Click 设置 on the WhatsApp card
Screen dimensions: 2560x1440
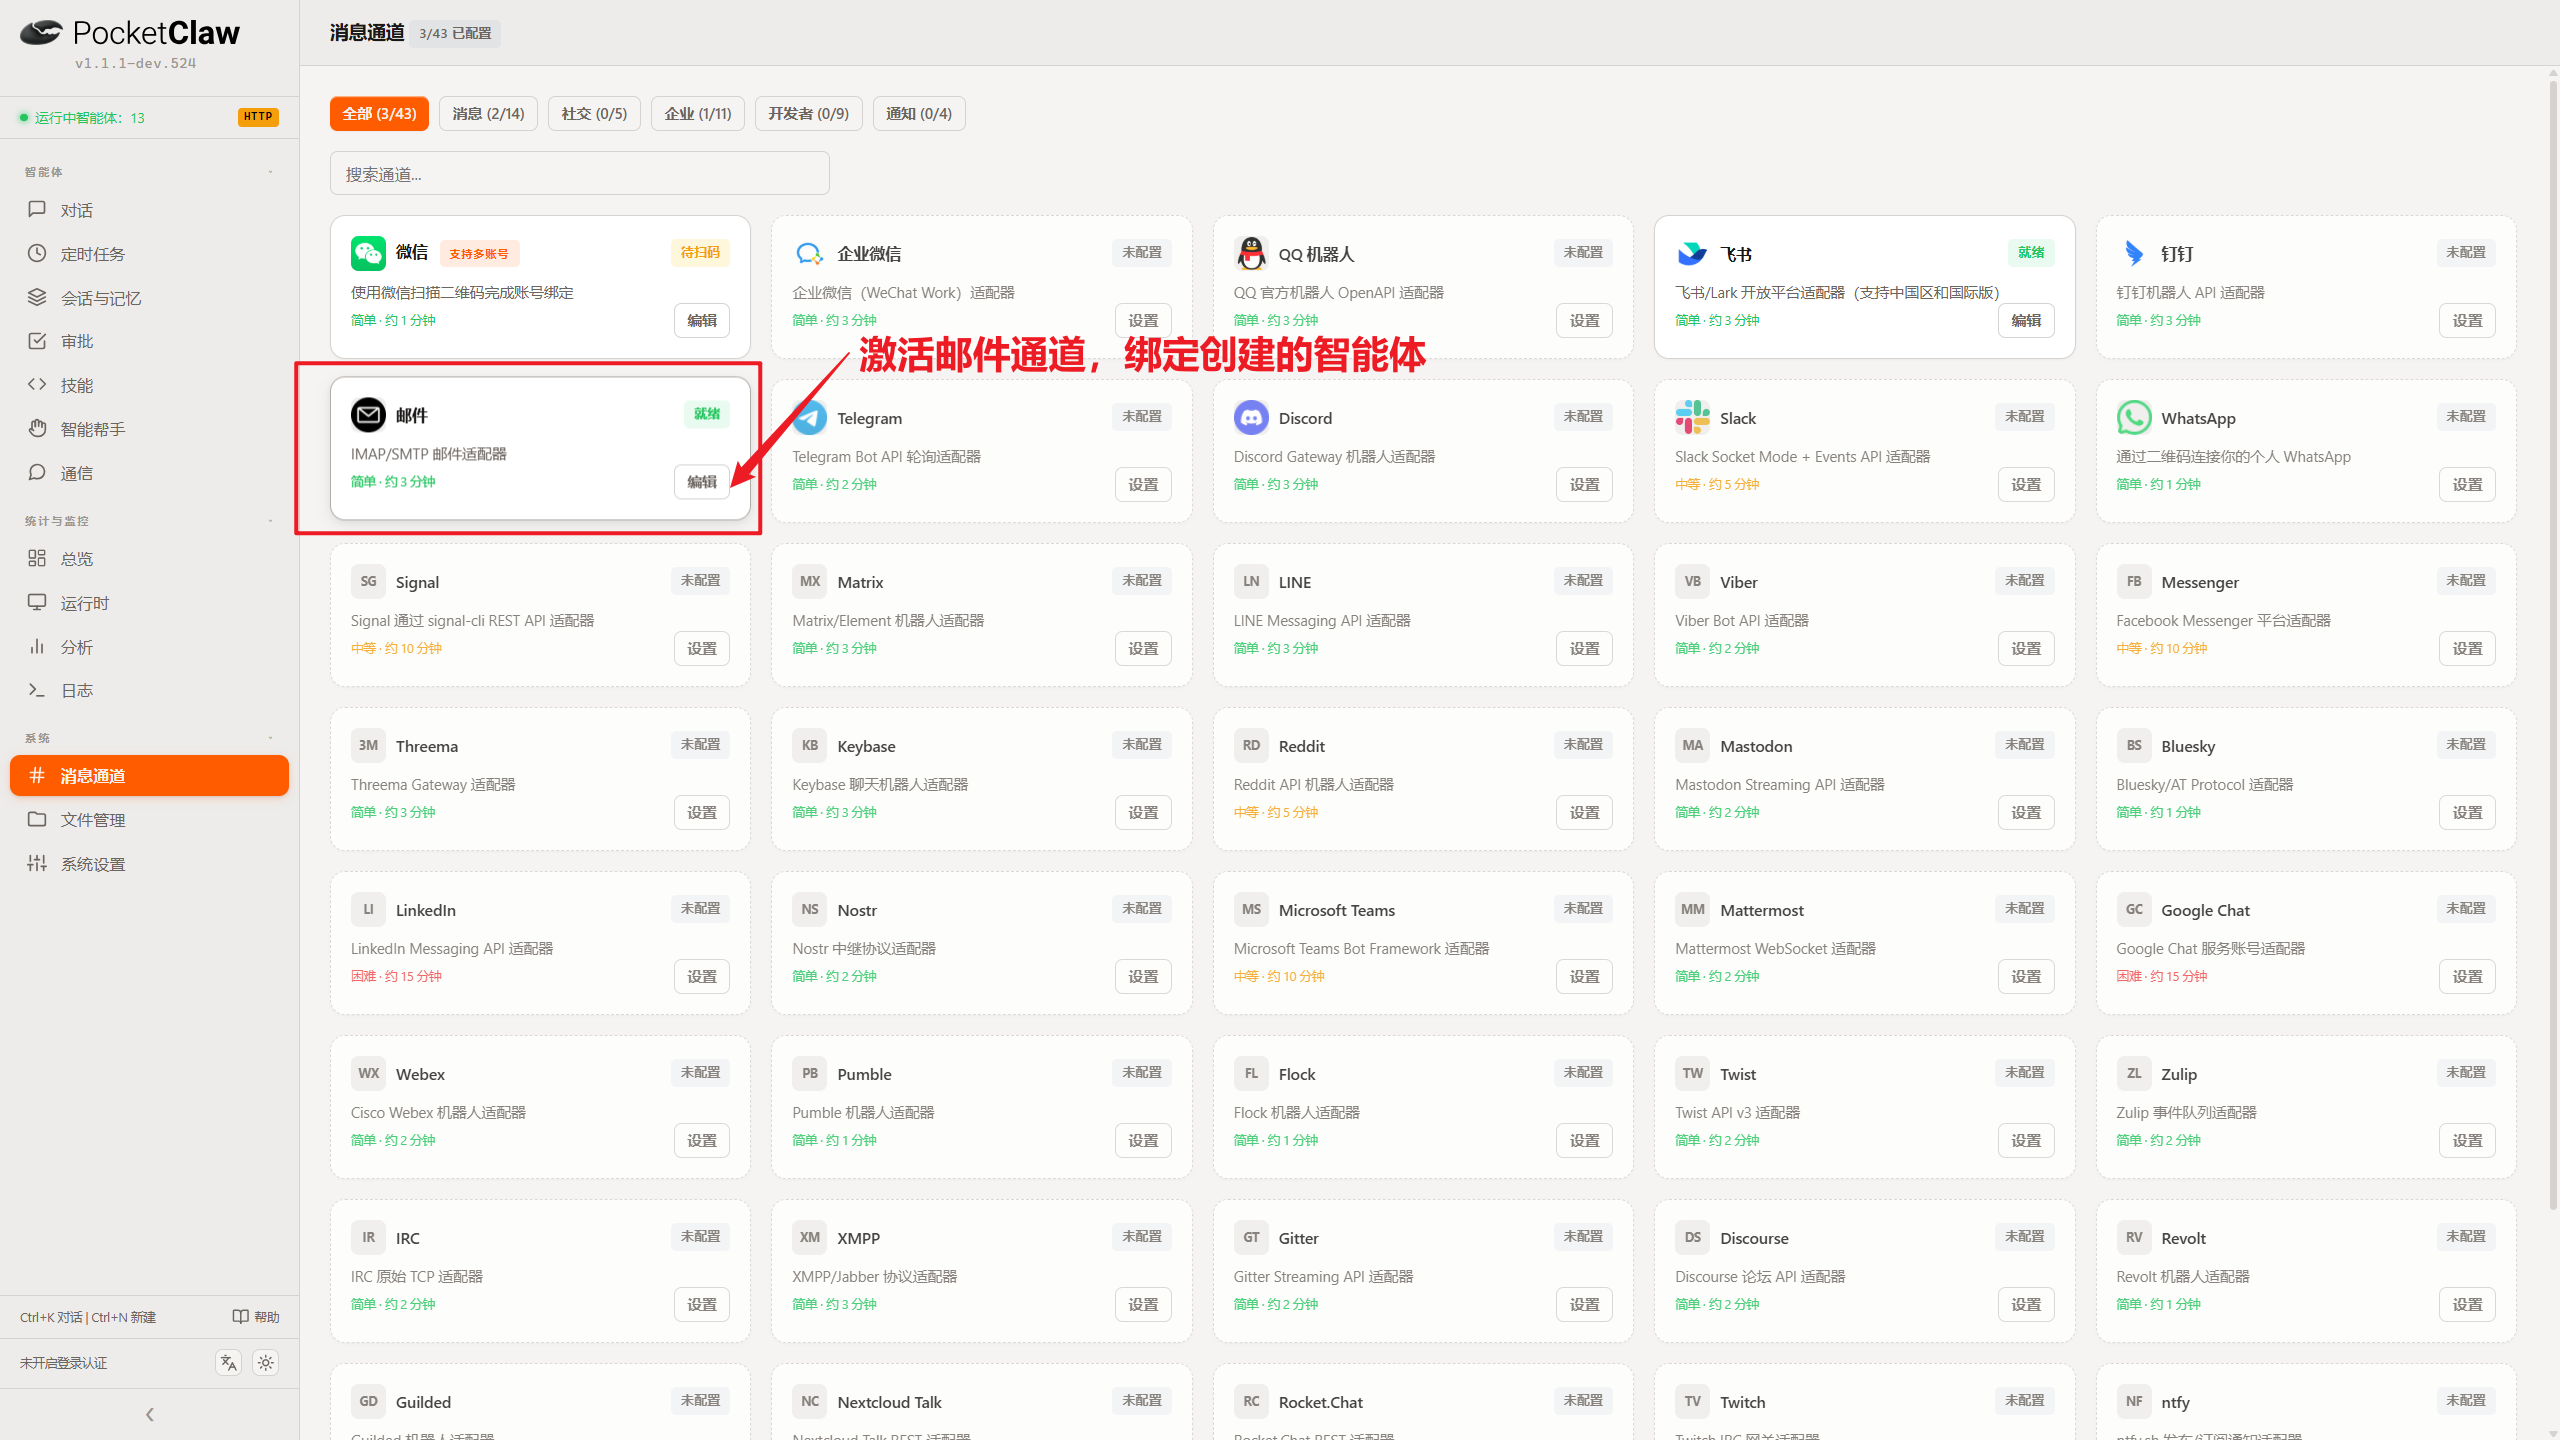click(x=2467, y=485)
